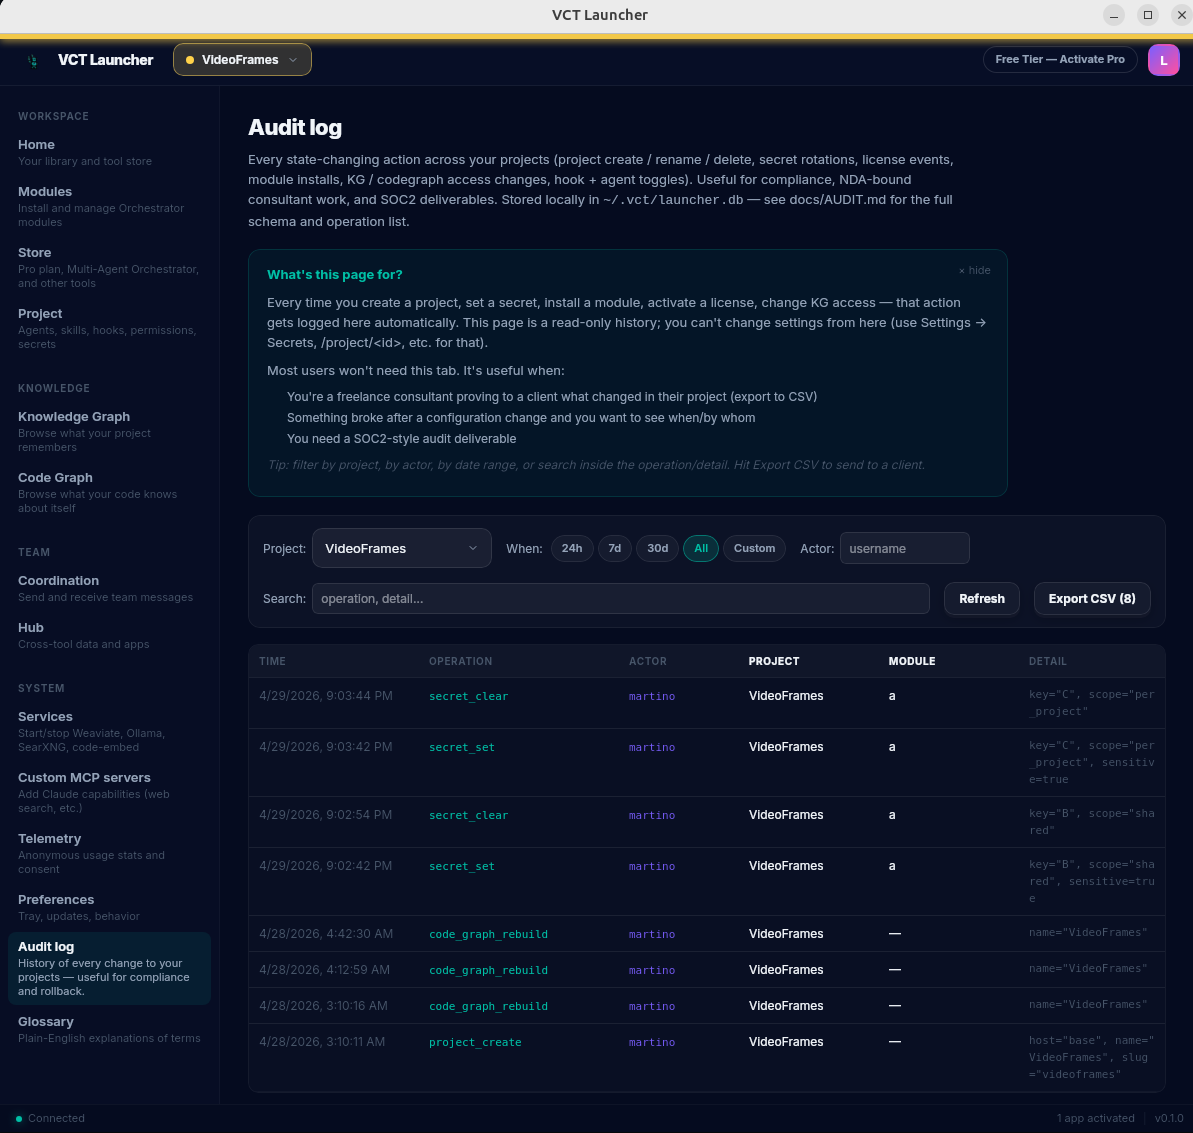Open the VideoFrames project switcher in header
The image size is (1193, 1133).
coord(242,59)
